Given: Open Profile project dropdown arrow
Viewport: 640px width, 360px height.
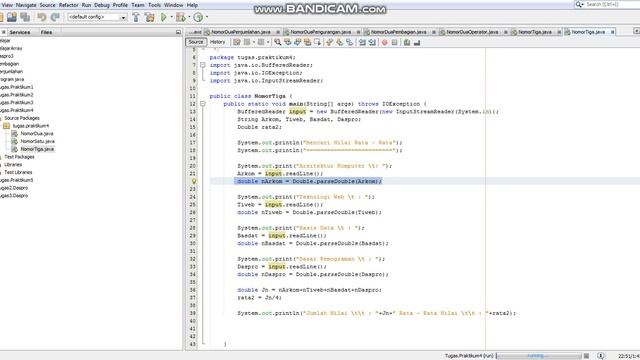Looking at the screenshot, I should [207, 17].
